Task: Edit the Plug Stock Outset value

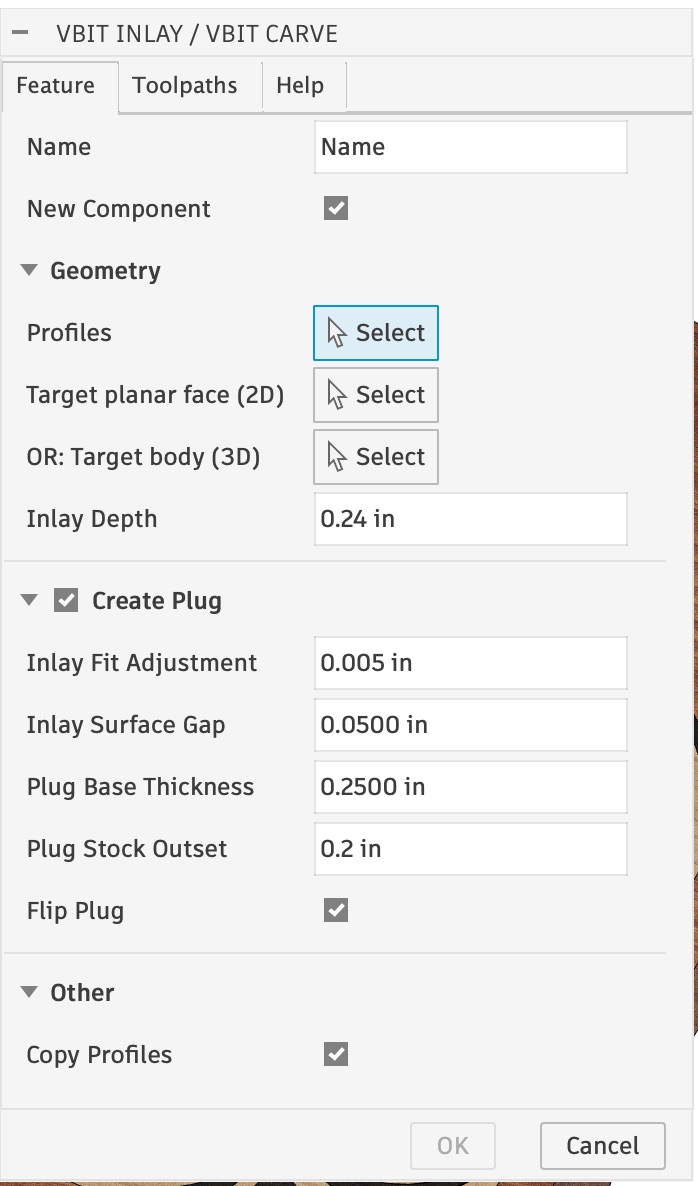Action: (470, 849)
